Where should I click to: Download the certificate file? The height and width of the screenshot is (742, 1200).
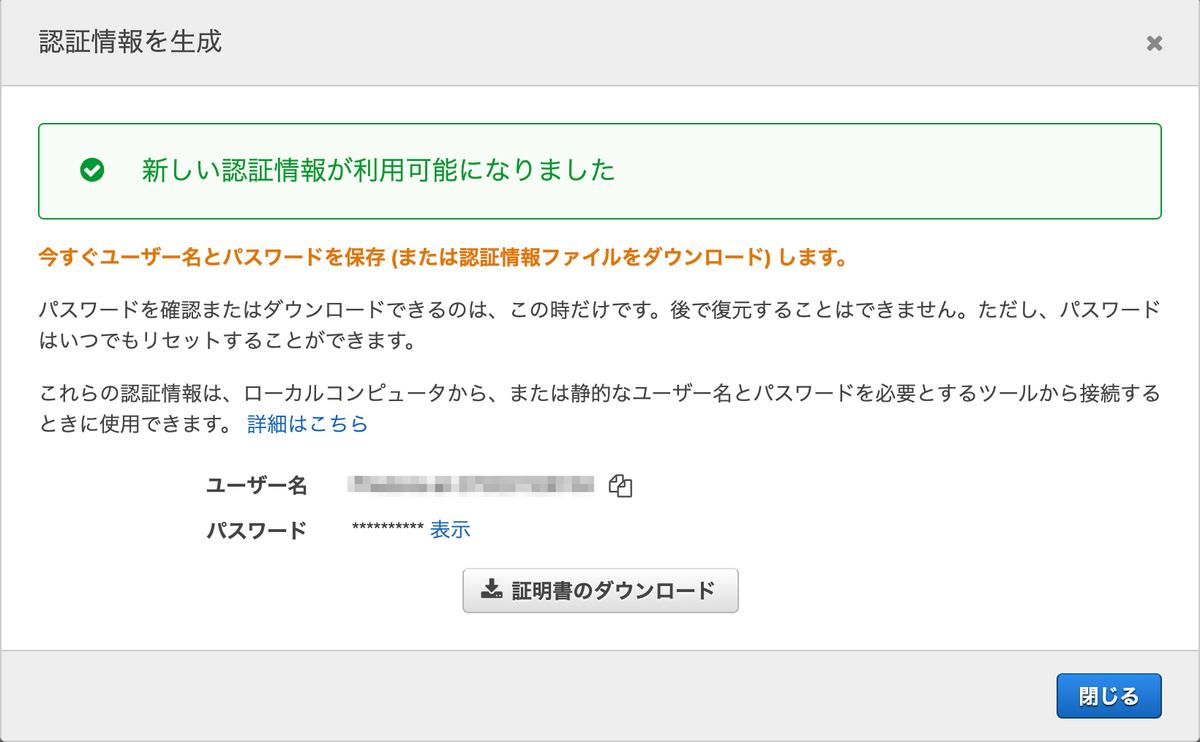pyautogui.click(x=600, y=590)
